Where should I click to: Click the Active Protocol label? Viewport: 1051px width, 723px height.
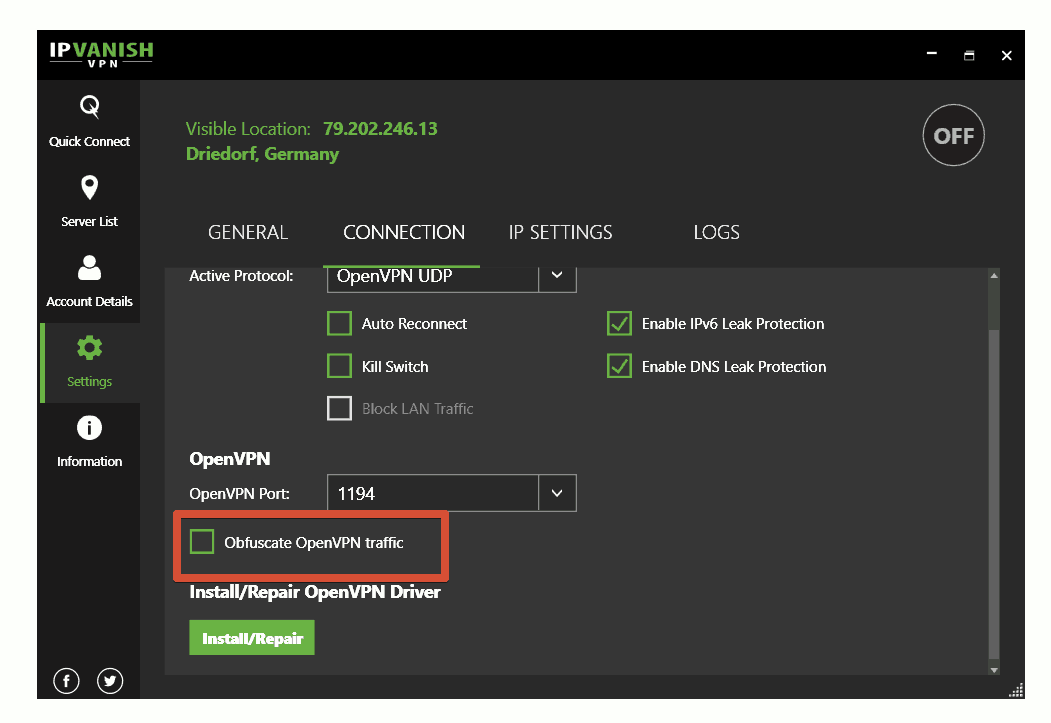pyautogui.click(x=241, y=276)
